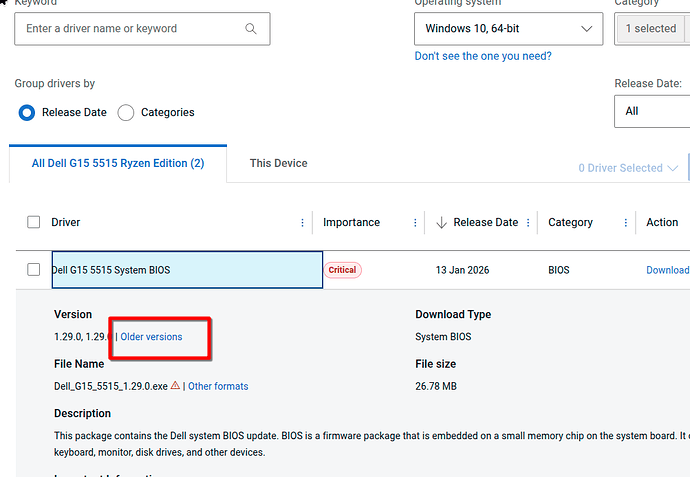Click the driver name keyword input field

[130, 29]
